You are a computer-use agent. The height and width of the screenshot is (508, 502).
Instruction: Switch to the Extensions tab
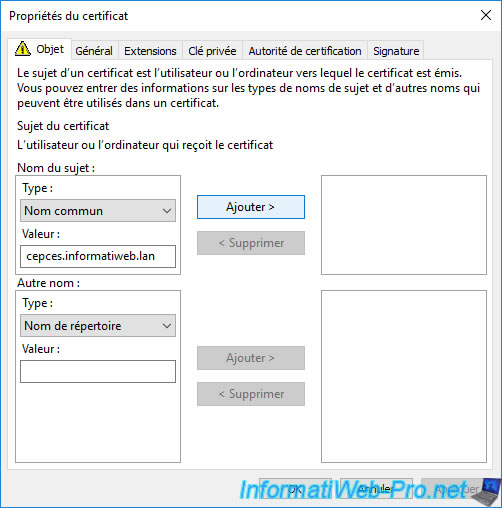point(150,51)
